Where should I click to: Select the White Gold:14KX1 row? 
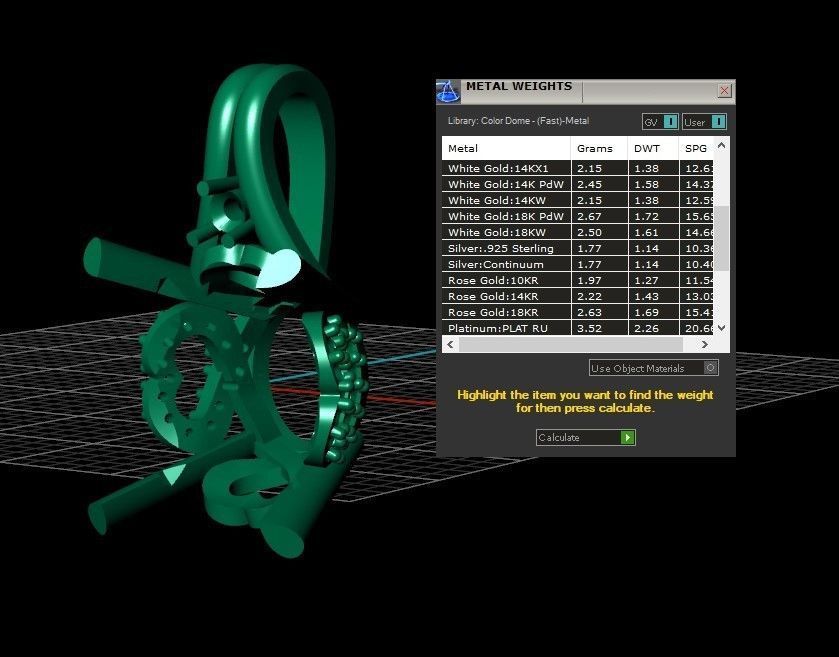[x=578, y=168]
